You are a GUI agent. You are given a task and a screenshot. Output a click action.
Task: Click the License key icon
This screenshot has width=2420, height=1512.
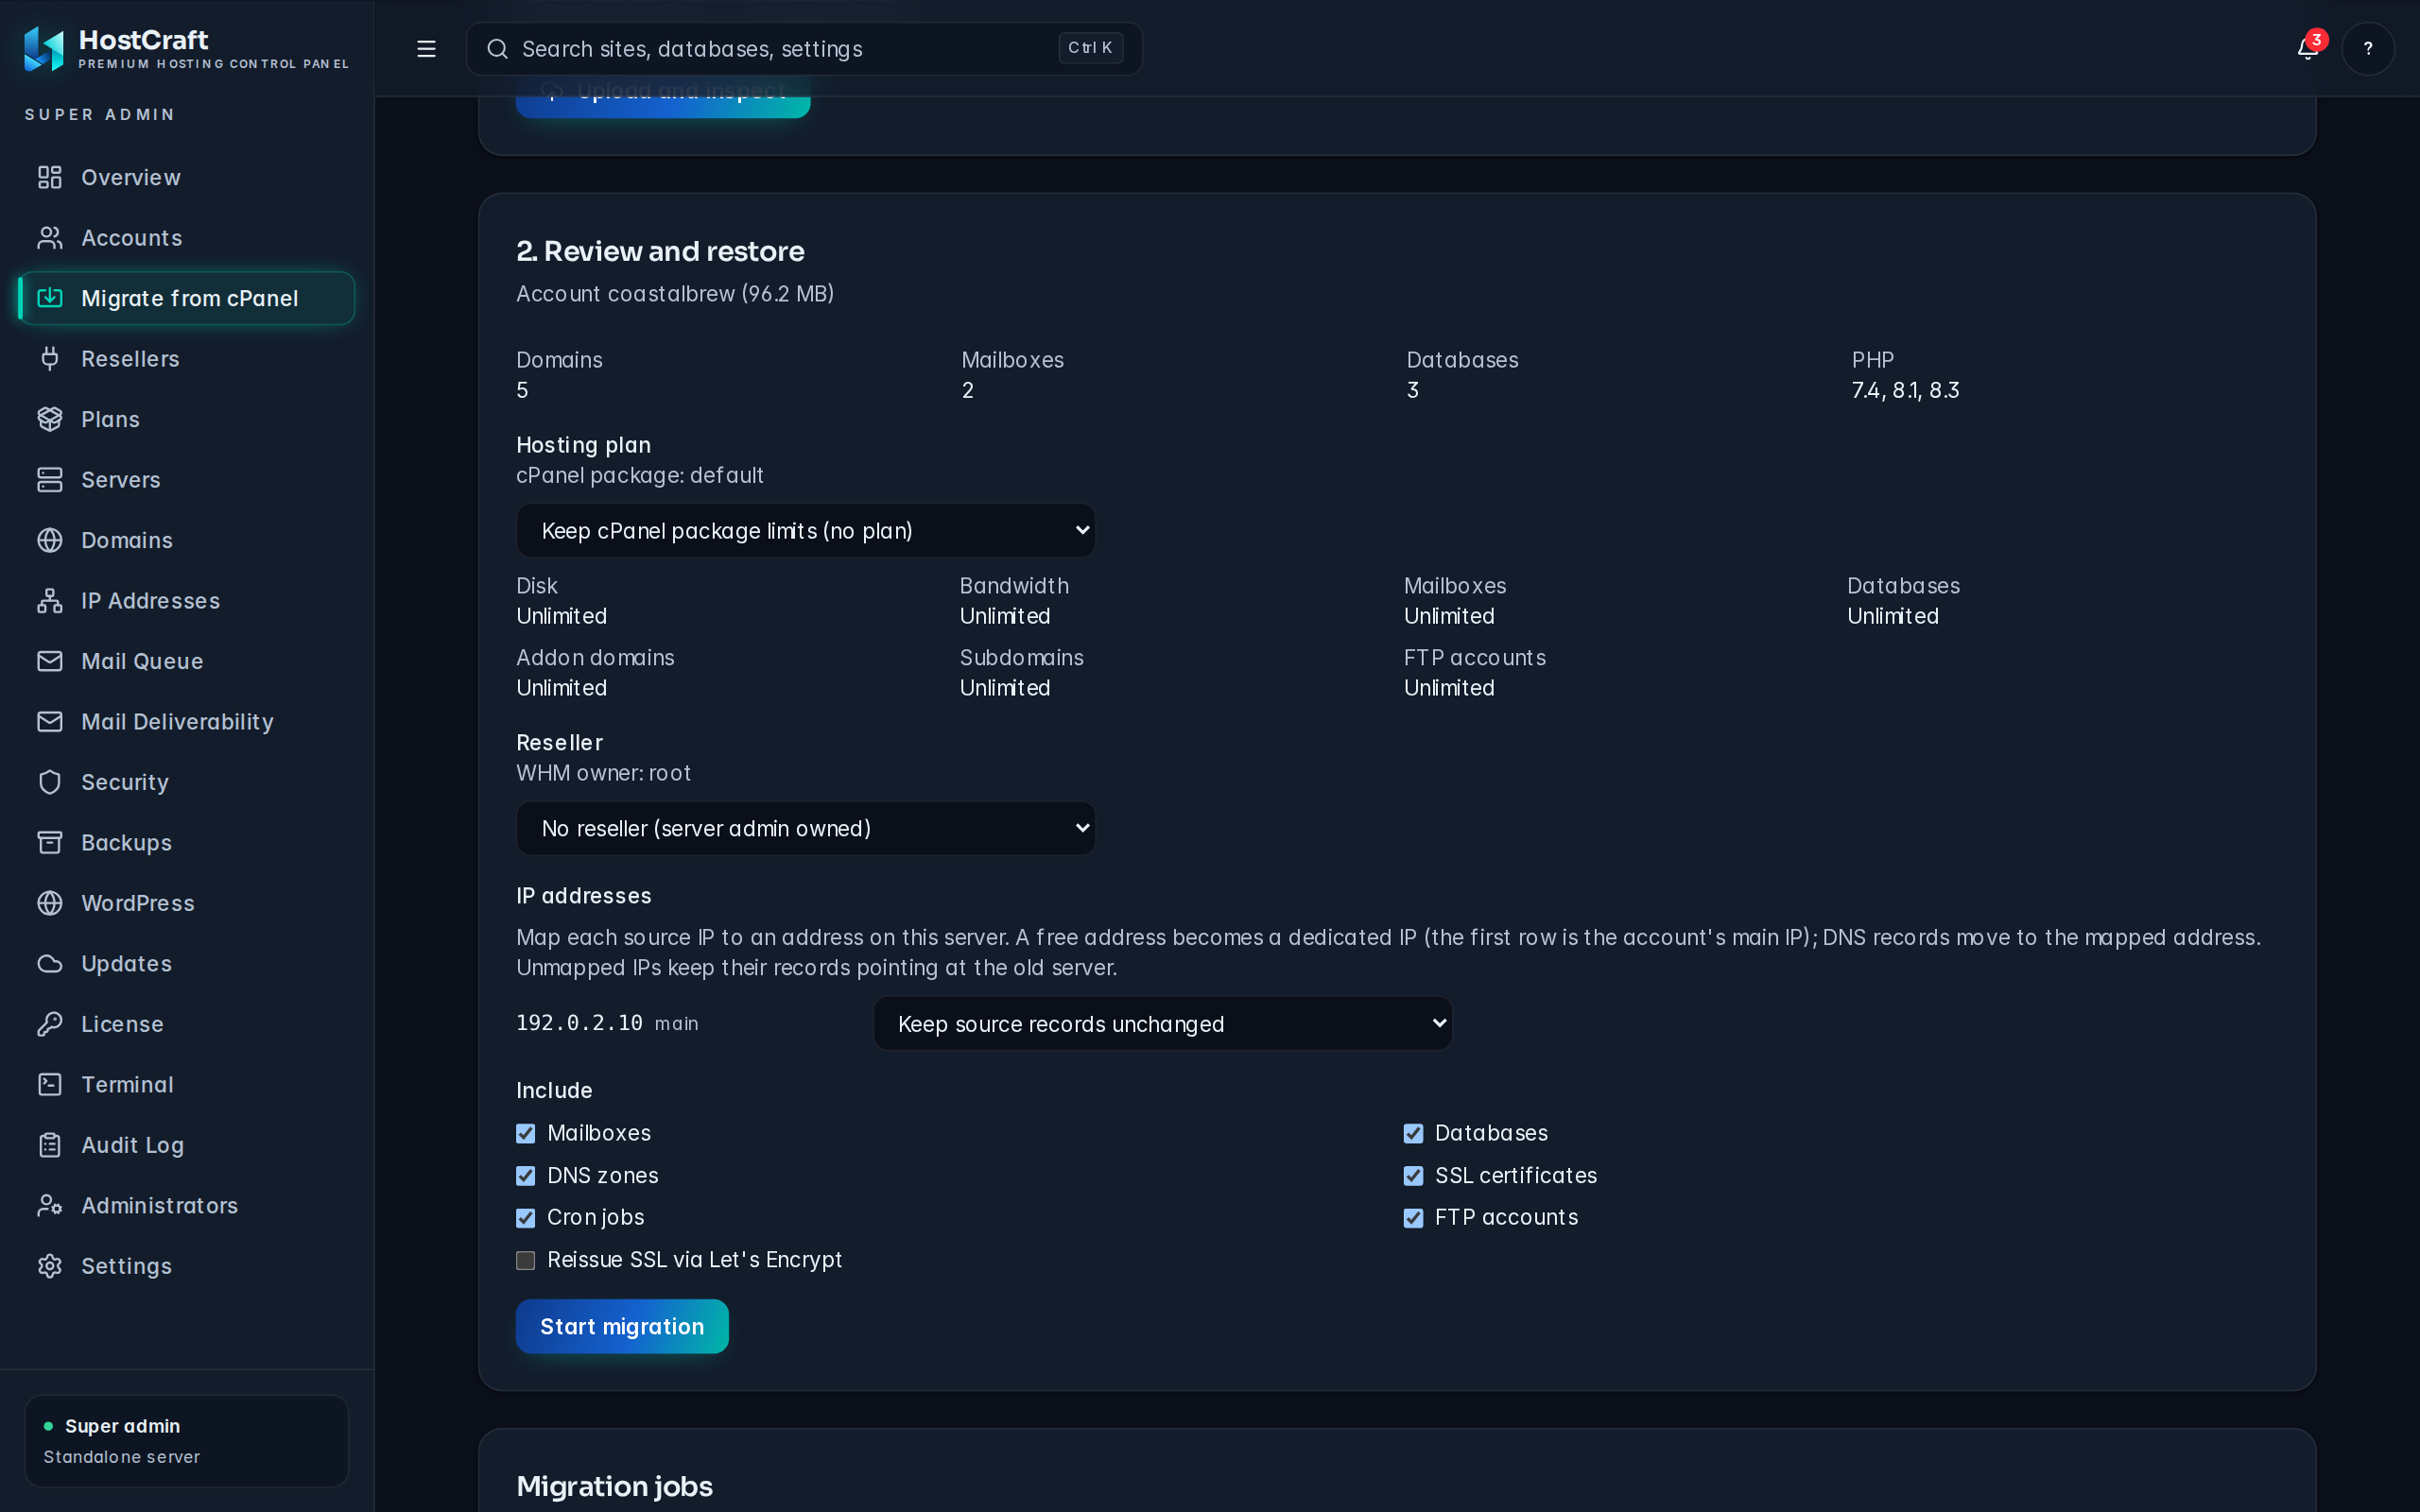(x=50, y=1024)
